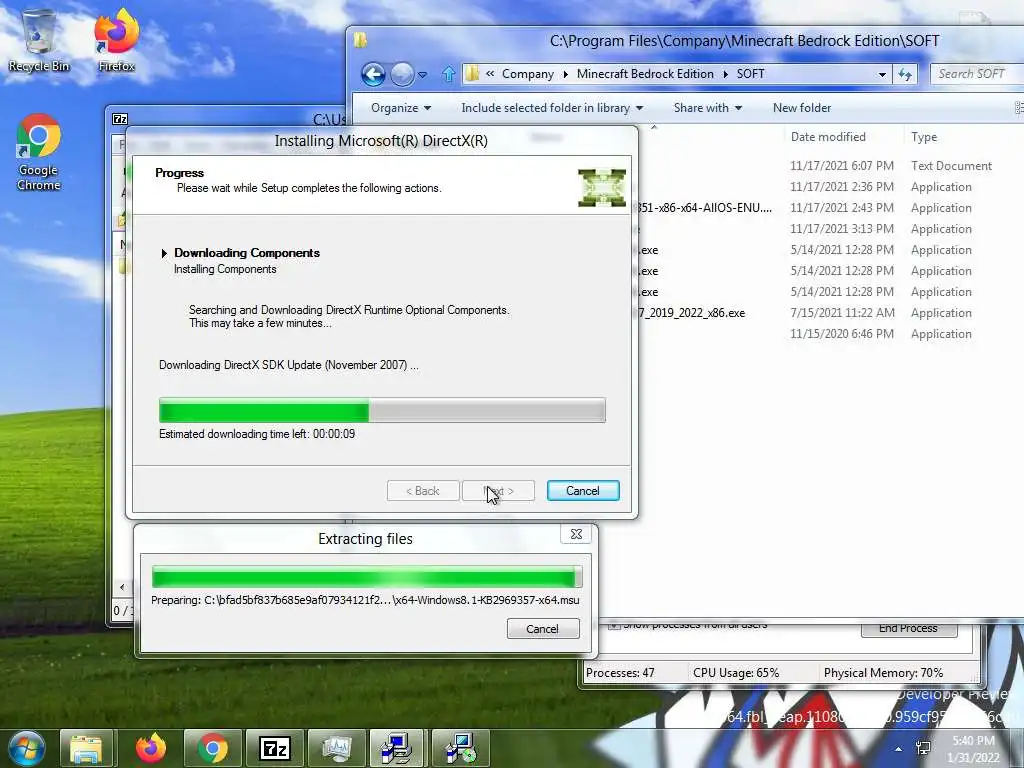
Task: Click the address bar folder icon
Action: 472,74
